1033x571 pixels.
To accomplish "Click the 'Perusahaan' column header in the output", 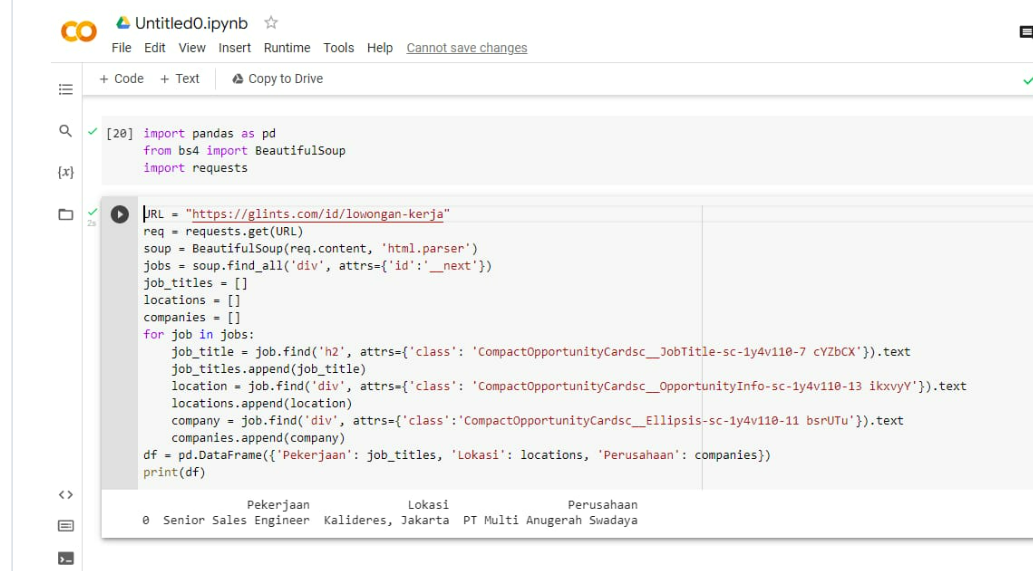I will 603,505.
